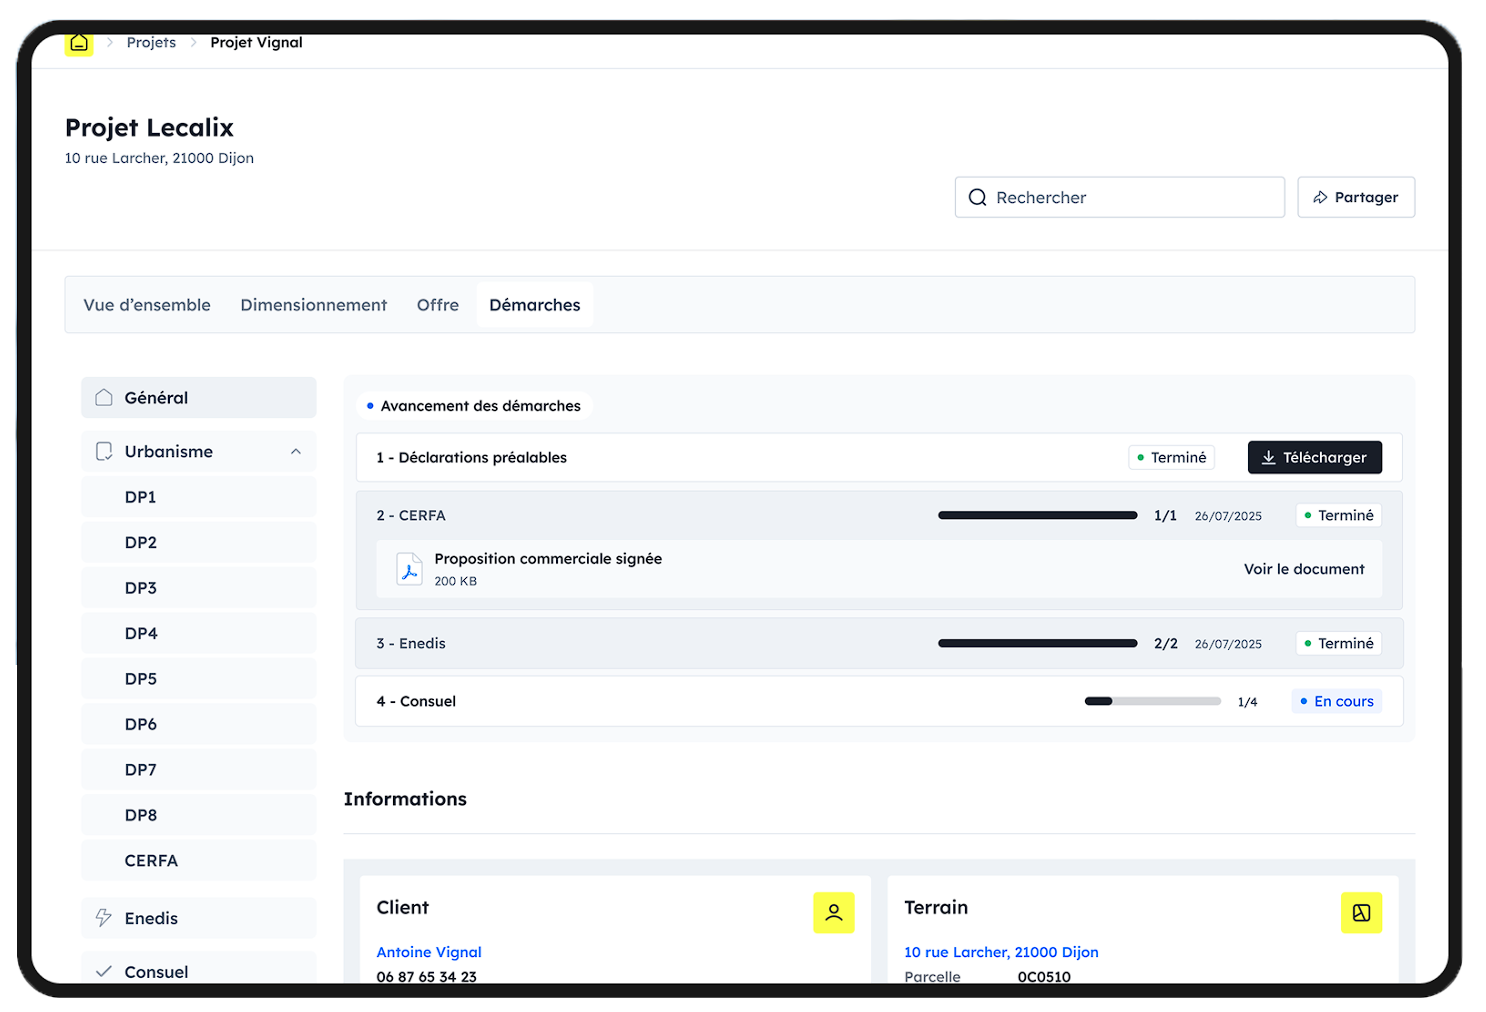The image size is (1486, 1012).
Task: Click the yellow user icon on Client card
Action: (x=833, y=912)
